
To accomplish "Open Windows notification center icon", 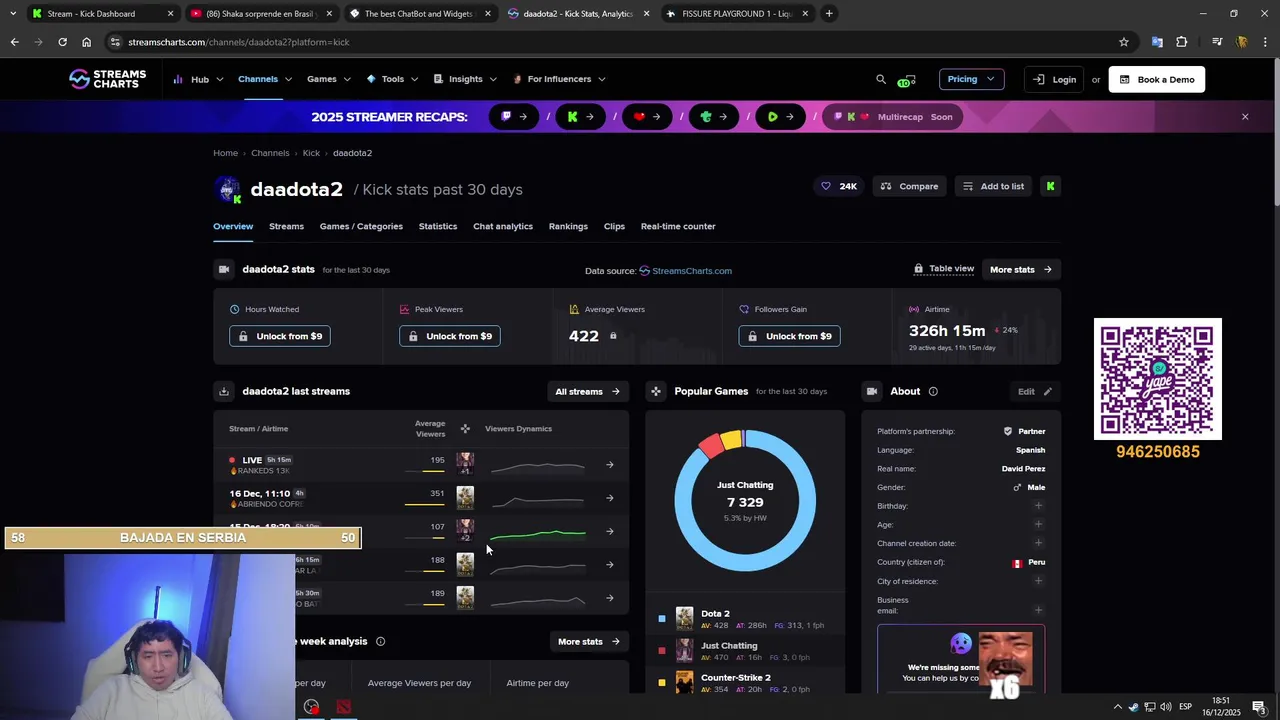I will pos(1259,707).
